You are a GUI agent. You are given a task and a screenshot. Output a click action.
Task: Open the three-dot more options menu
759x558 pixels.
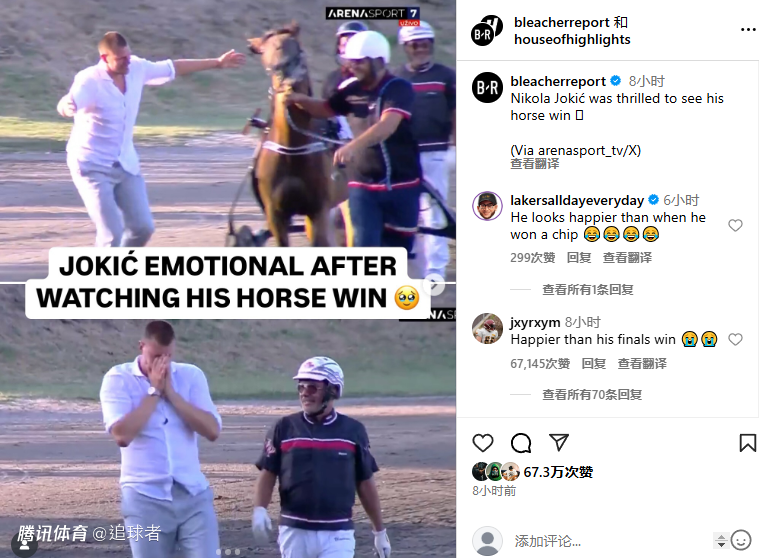(x=748, y=30)
